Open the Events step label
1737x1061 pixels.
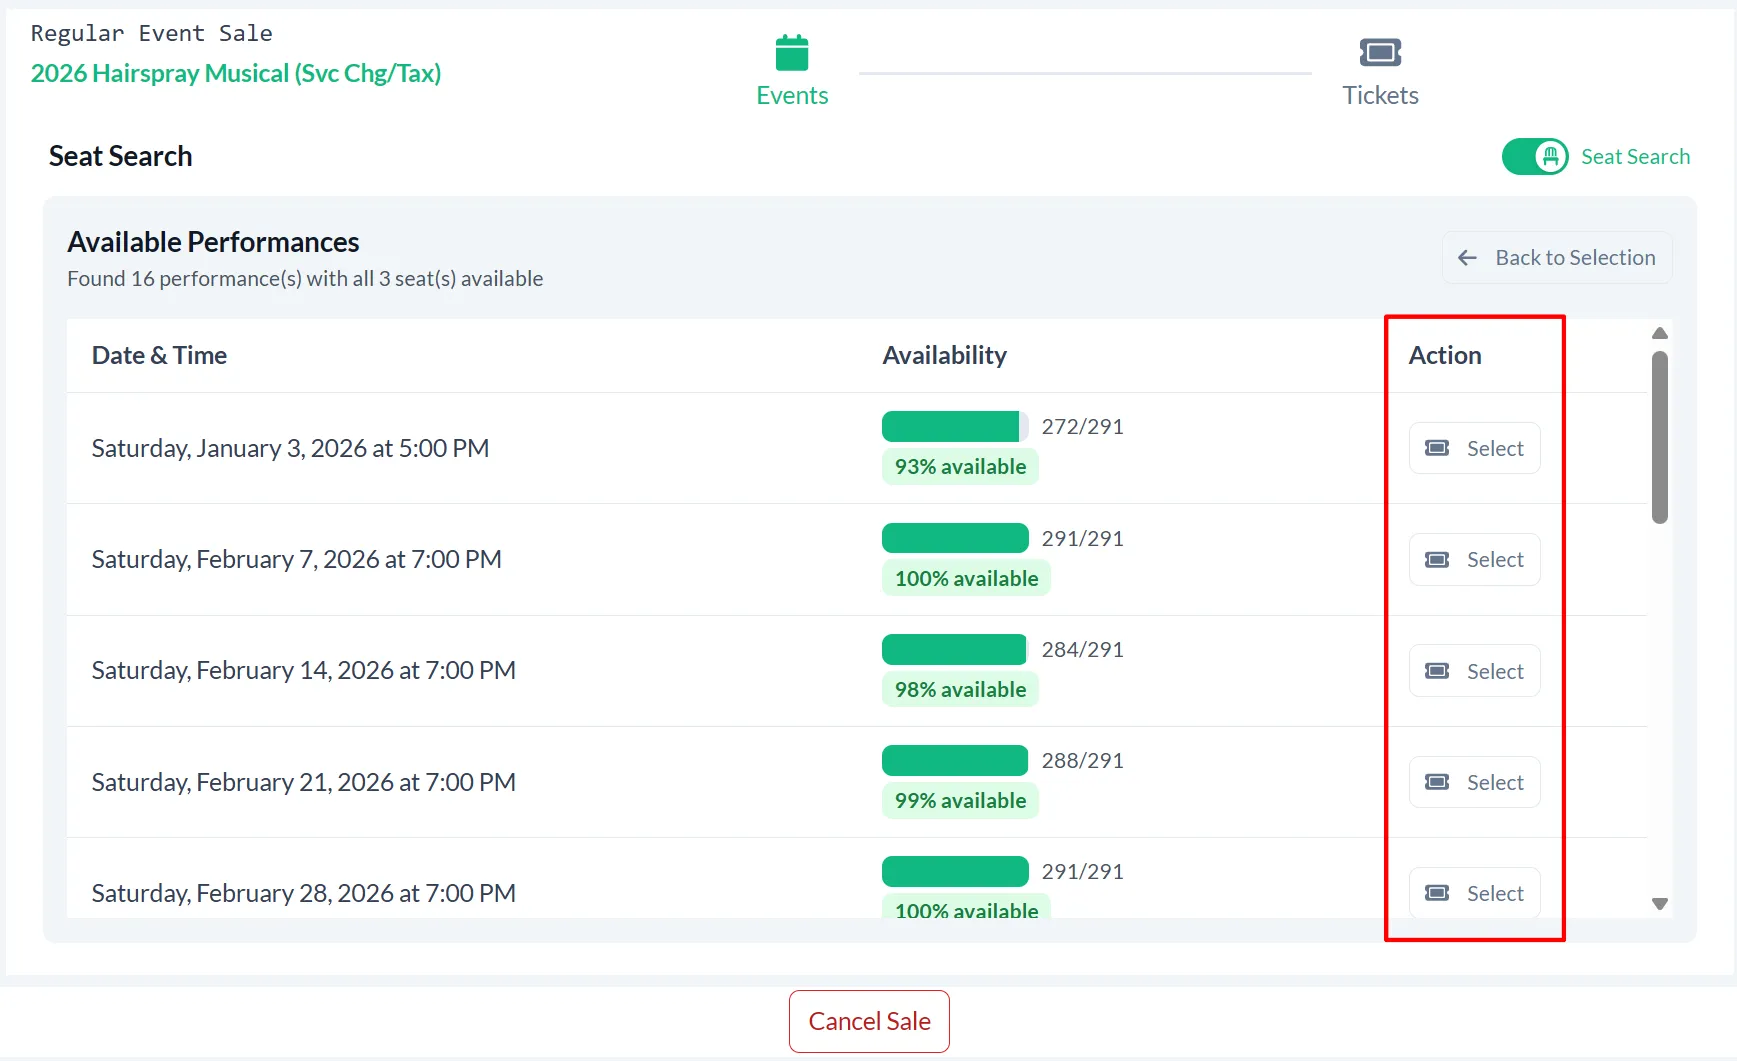(792, 95)
